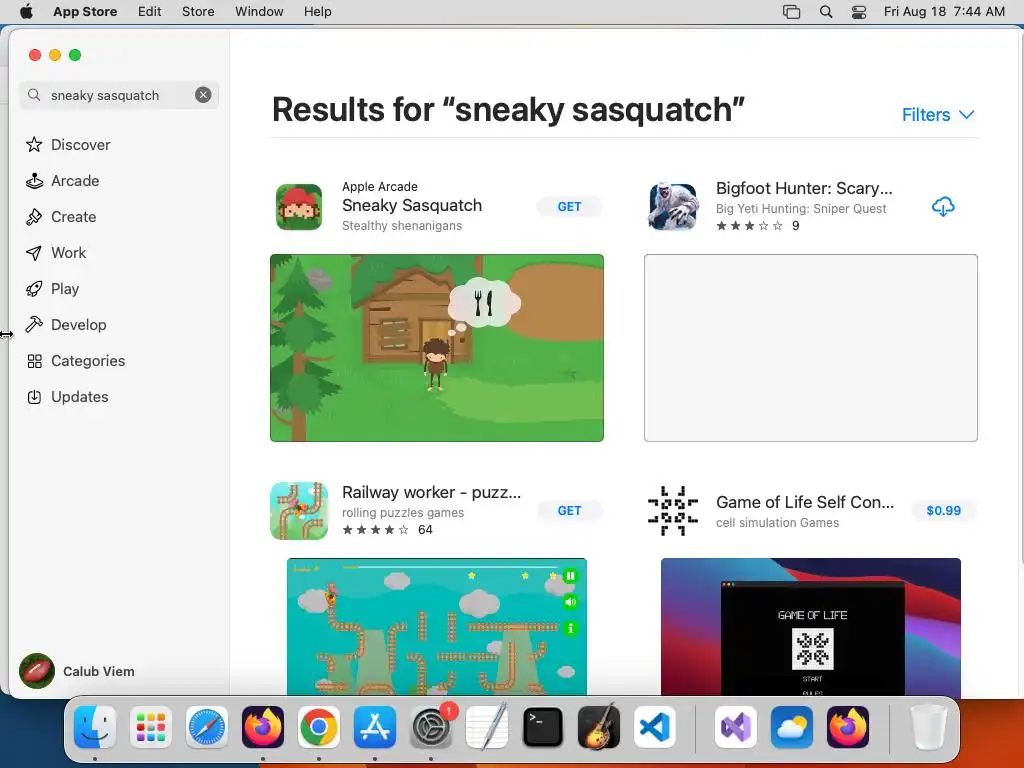View Sneaky Sasquatch cabin screenshot
This screenshot has width=1024, height=768.
point(437,348)
